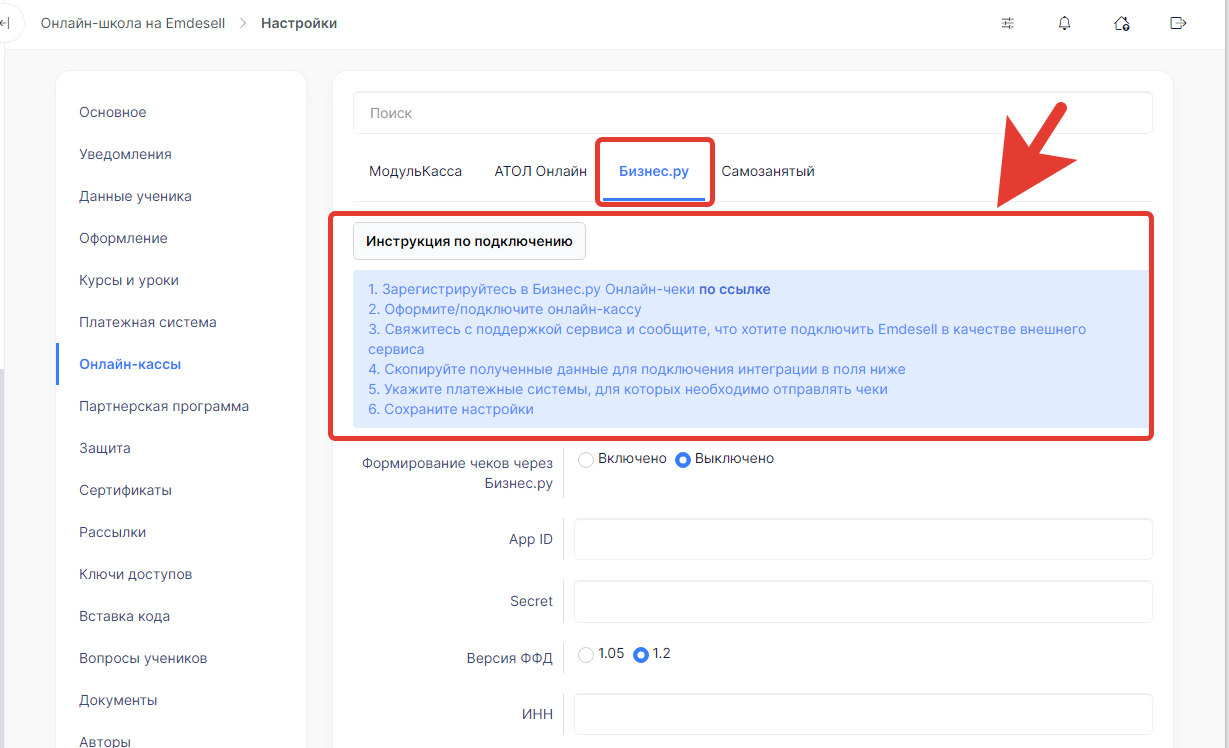The image size is (1229, 748).
Task: Select Онлайн-кассы in the sidebar
Action: [130, 364]
